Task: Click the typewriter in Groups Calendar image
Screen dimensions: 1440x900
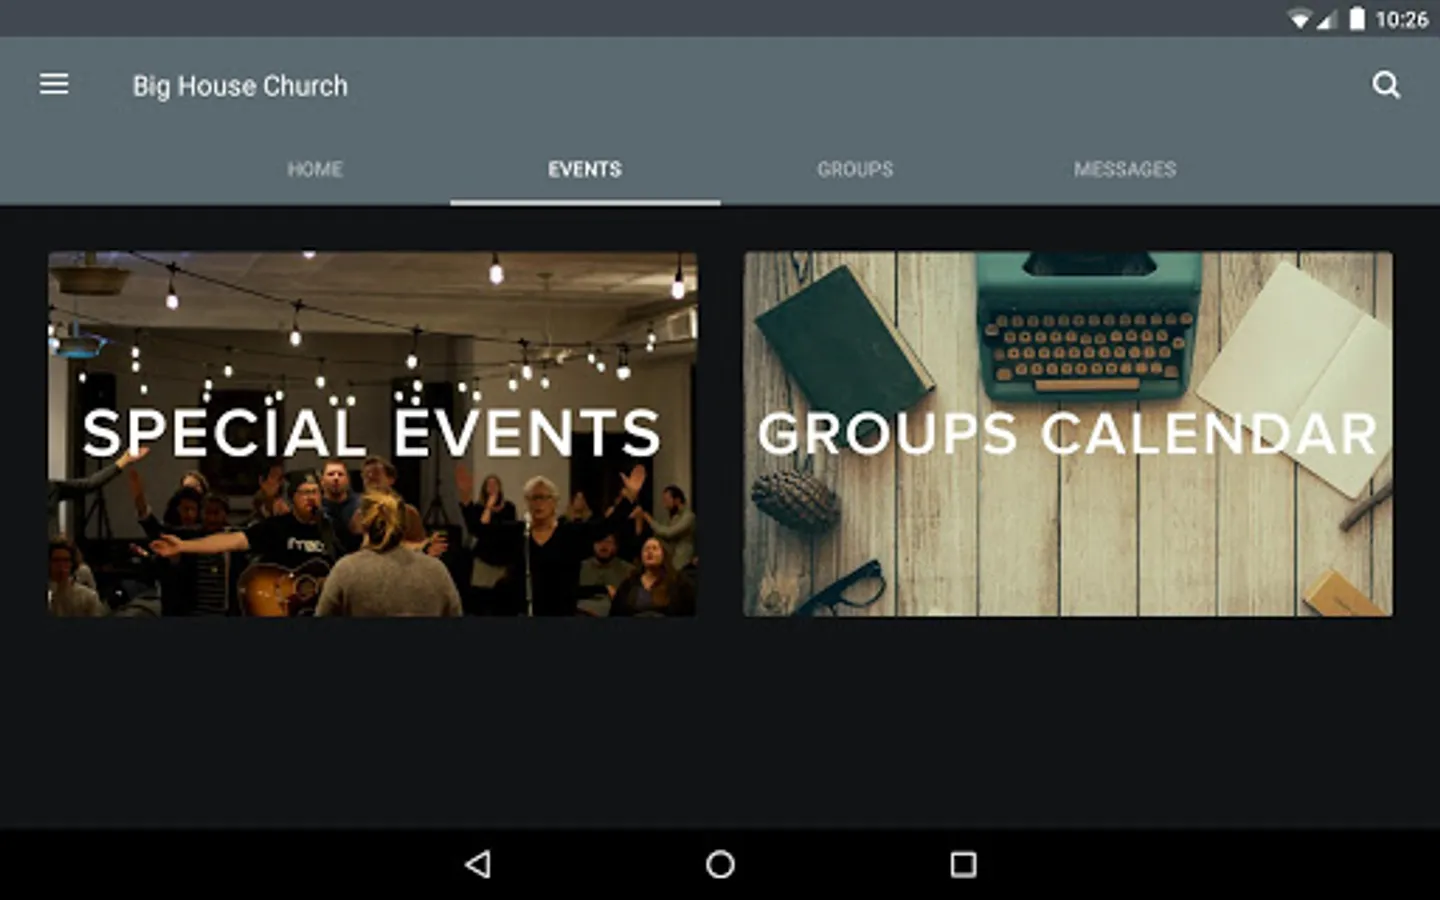Action: pos(1089,325)
